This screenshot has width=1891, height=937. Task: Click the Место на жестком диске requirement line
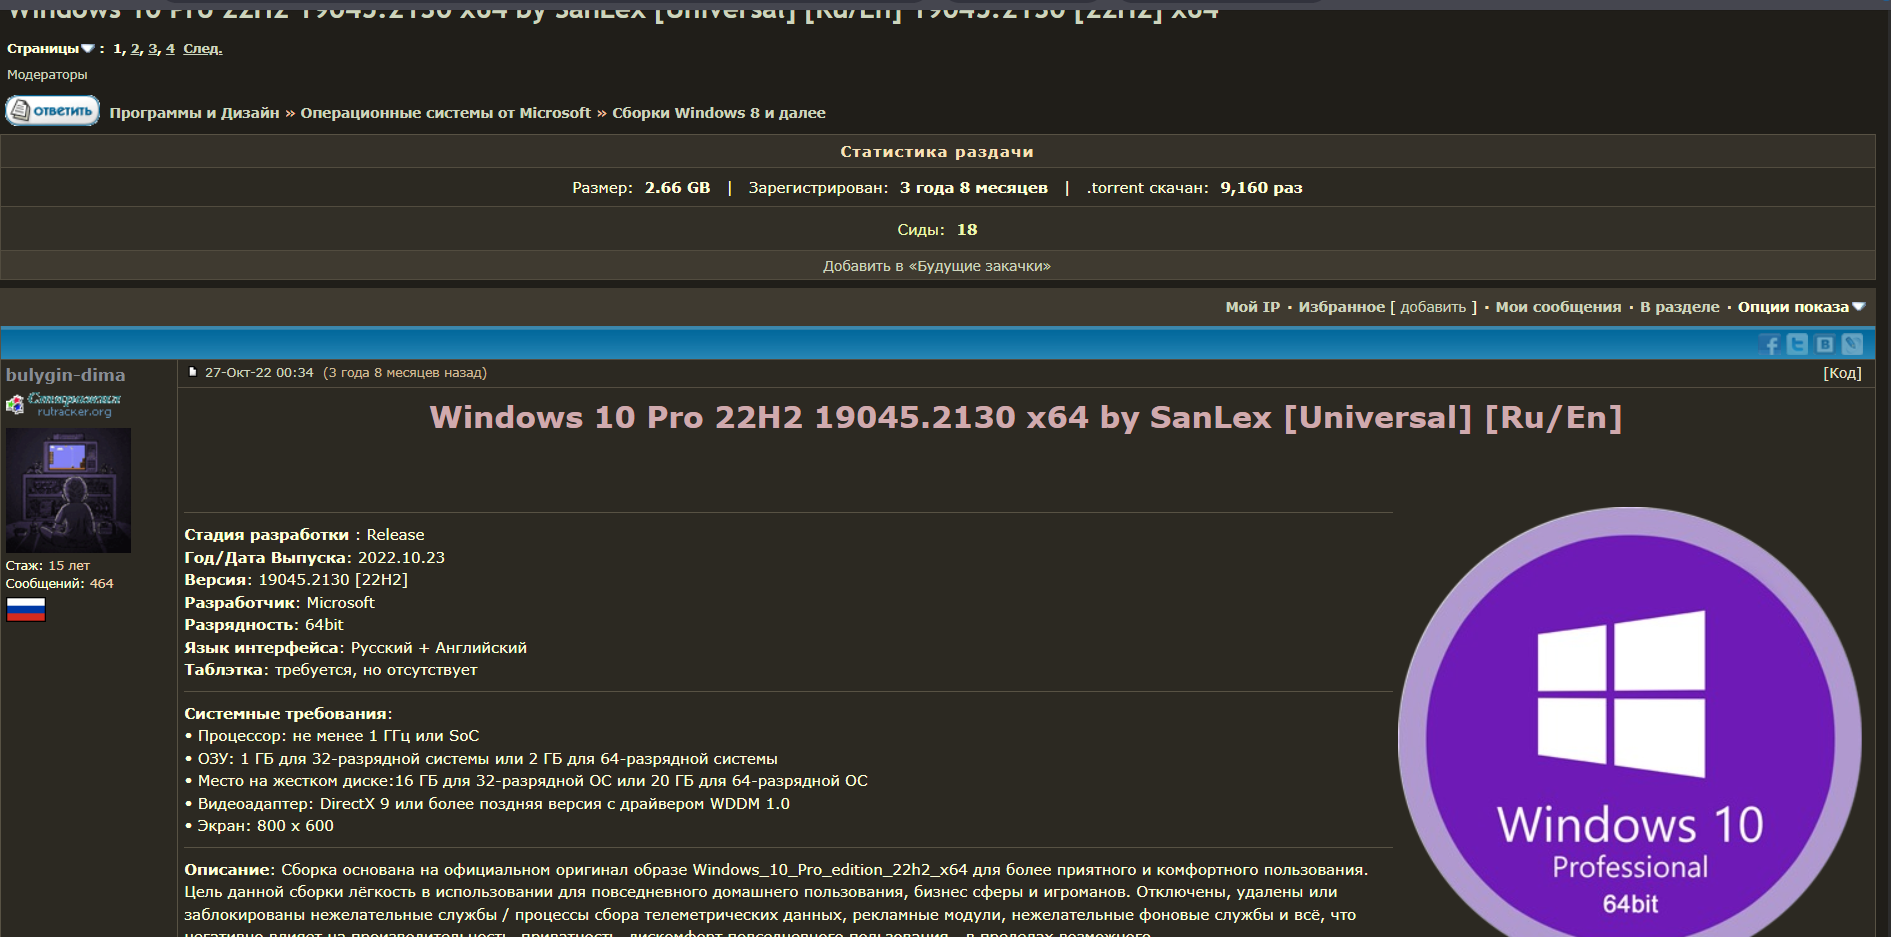(526, 781)
